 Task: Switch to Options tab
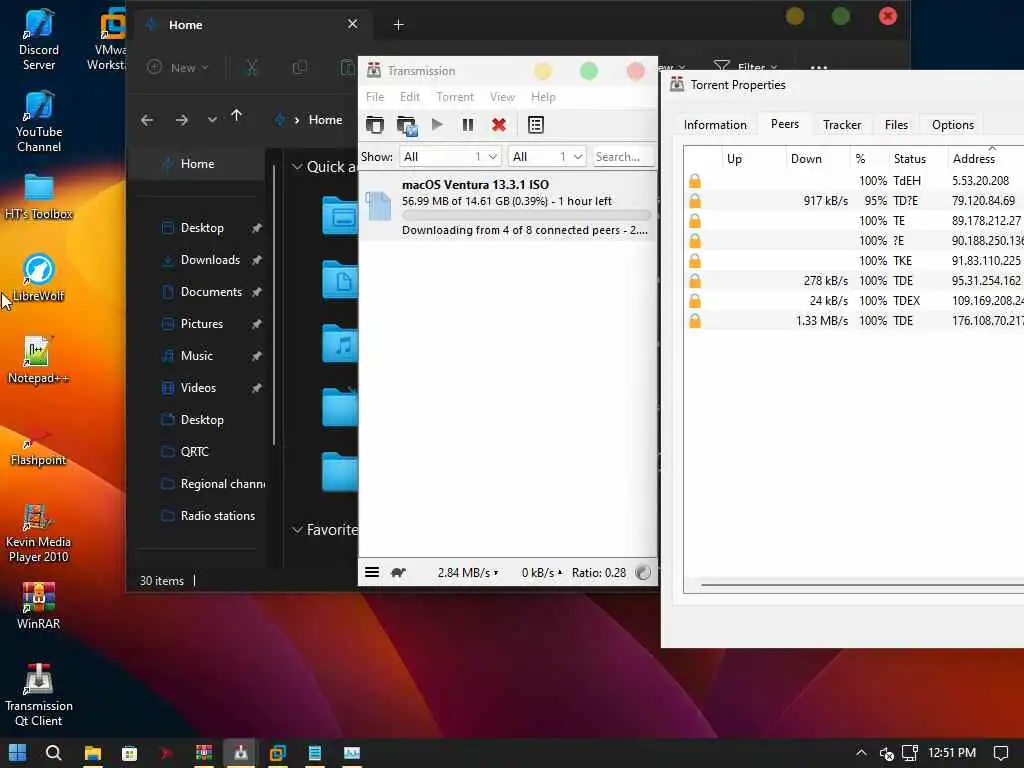[952, 124]
